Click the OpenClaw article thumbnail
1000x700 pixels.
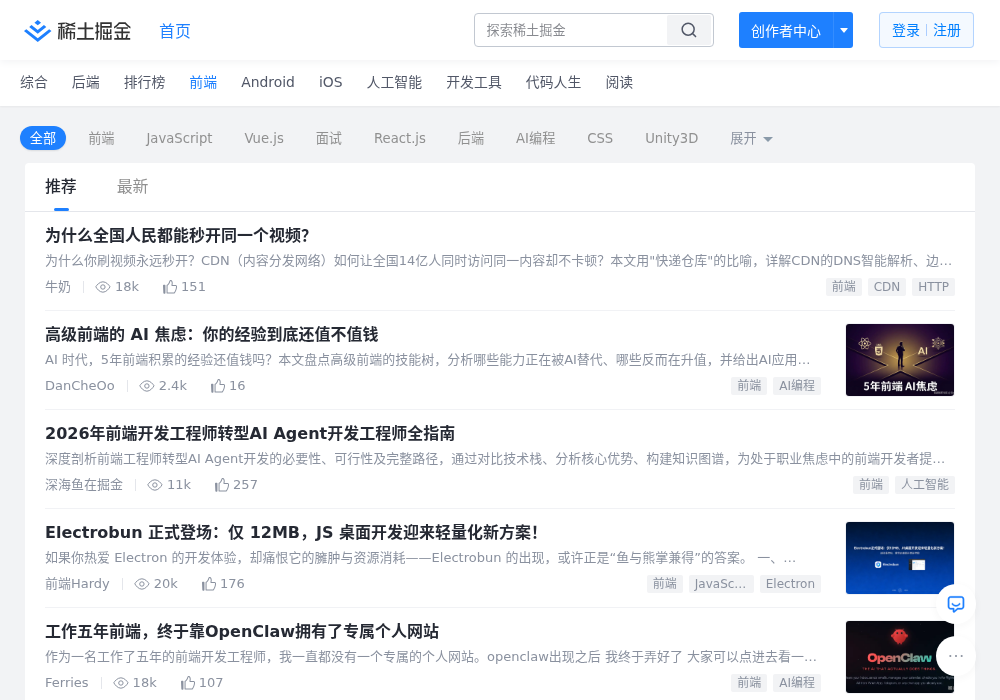point(900,657)
